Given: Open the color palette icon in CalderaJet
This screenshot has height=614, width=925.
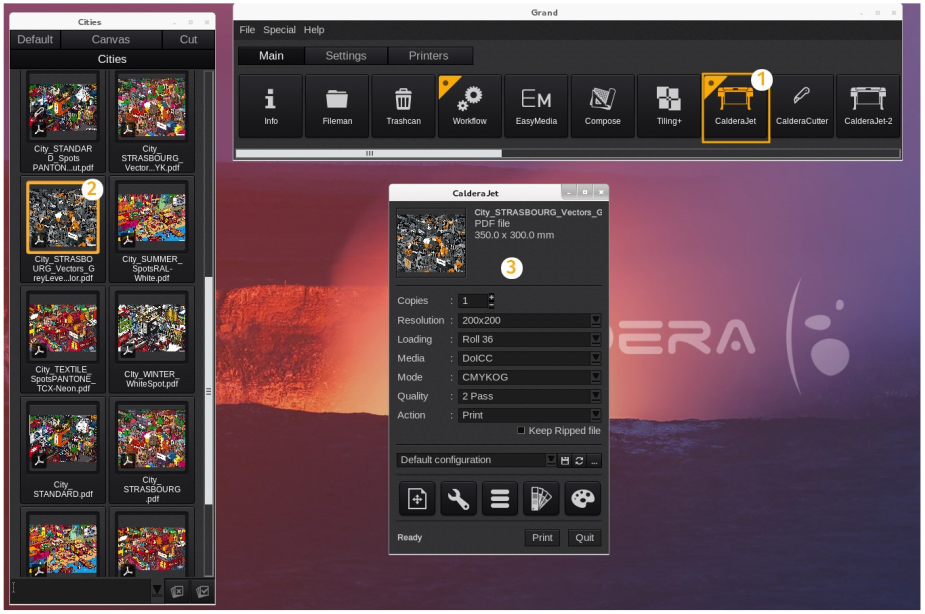Looking at the screenshot, I should [x=582, y=499].
